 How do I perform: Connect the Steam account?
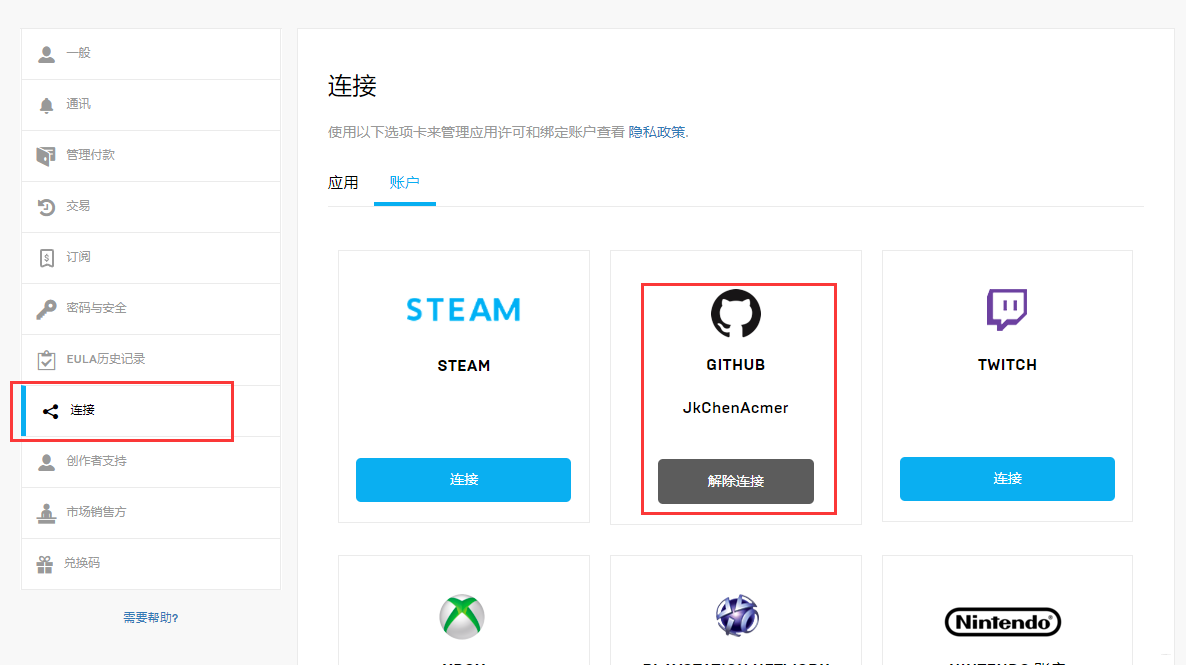coord(464,480)
